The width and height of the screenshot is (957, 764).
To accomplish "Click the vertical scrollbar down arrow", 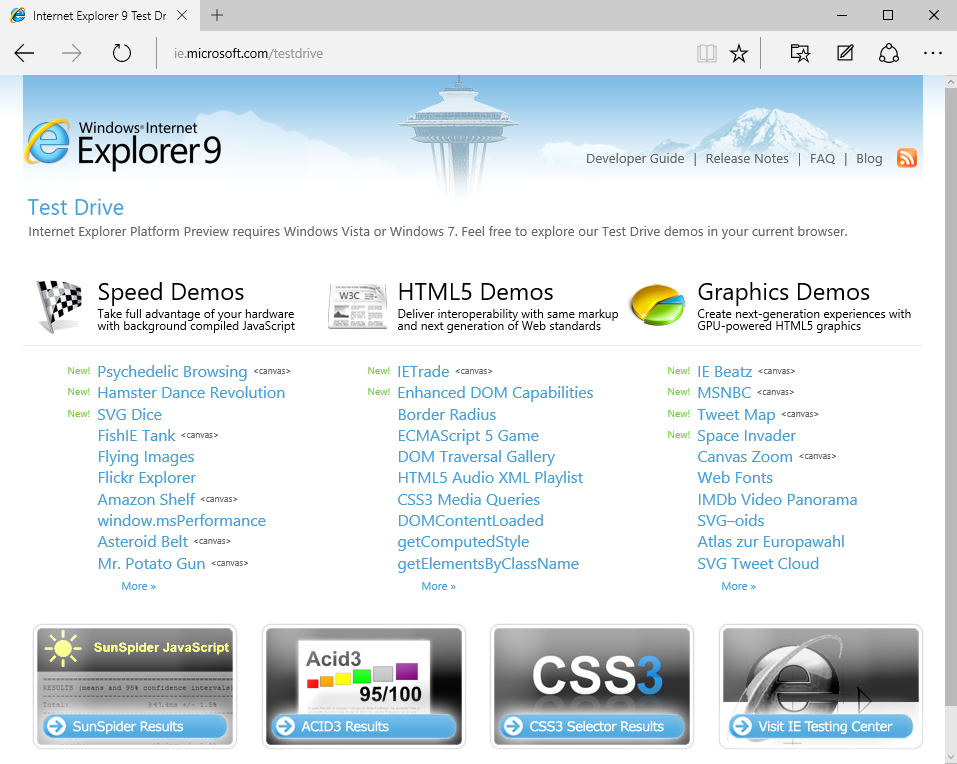I will click(x=950, y=756).
